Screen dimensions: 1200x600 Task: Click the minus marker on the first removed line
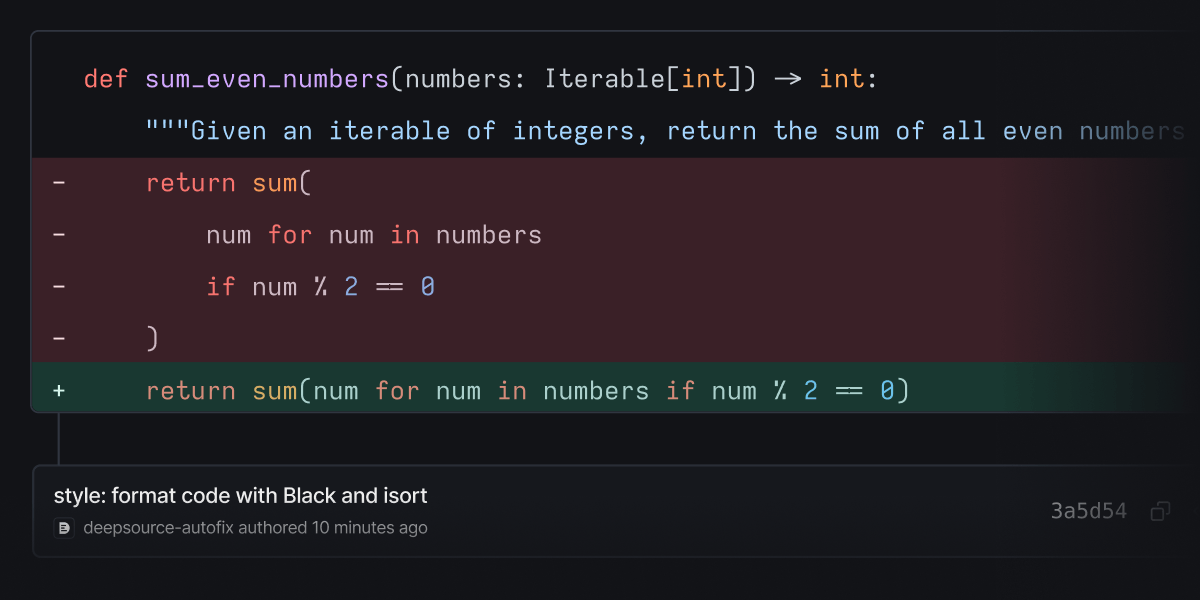(x=58, y=182)
